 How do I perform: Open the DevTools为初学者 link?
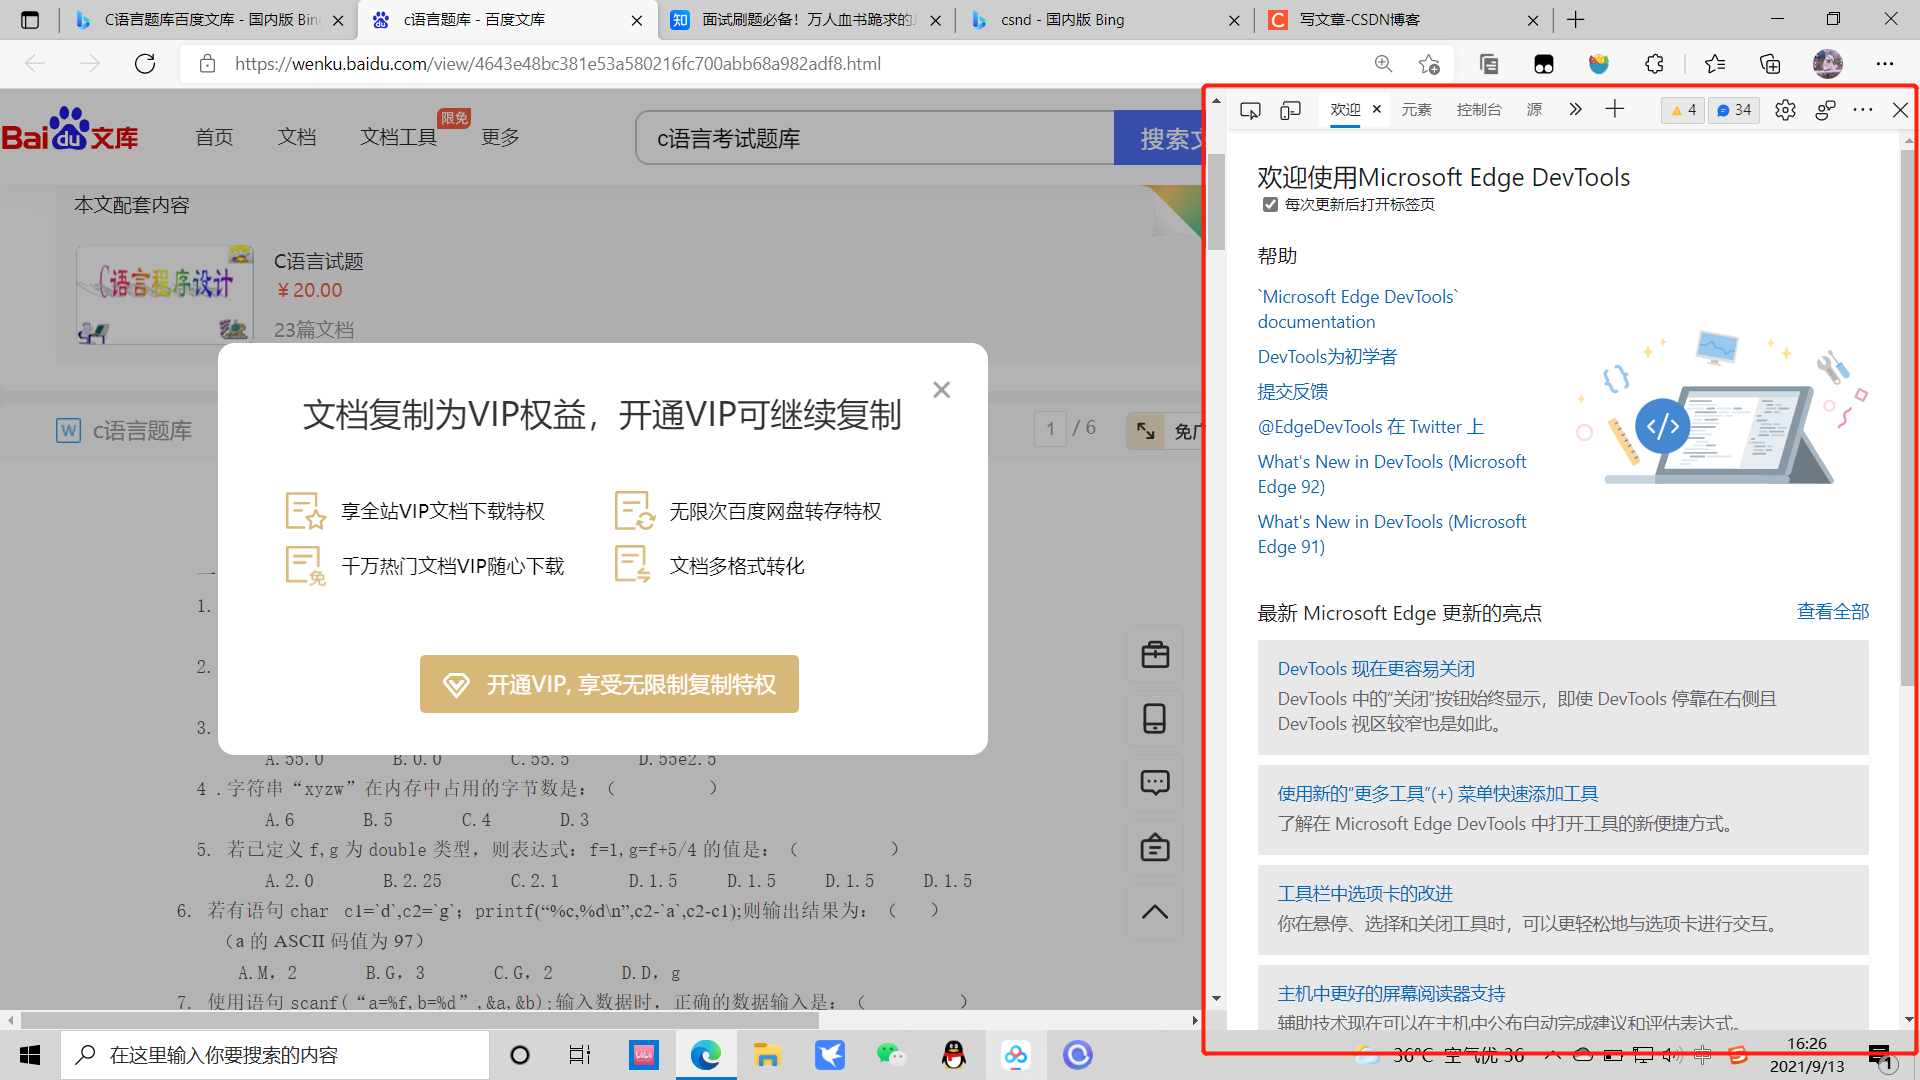tap(1327, 356)
